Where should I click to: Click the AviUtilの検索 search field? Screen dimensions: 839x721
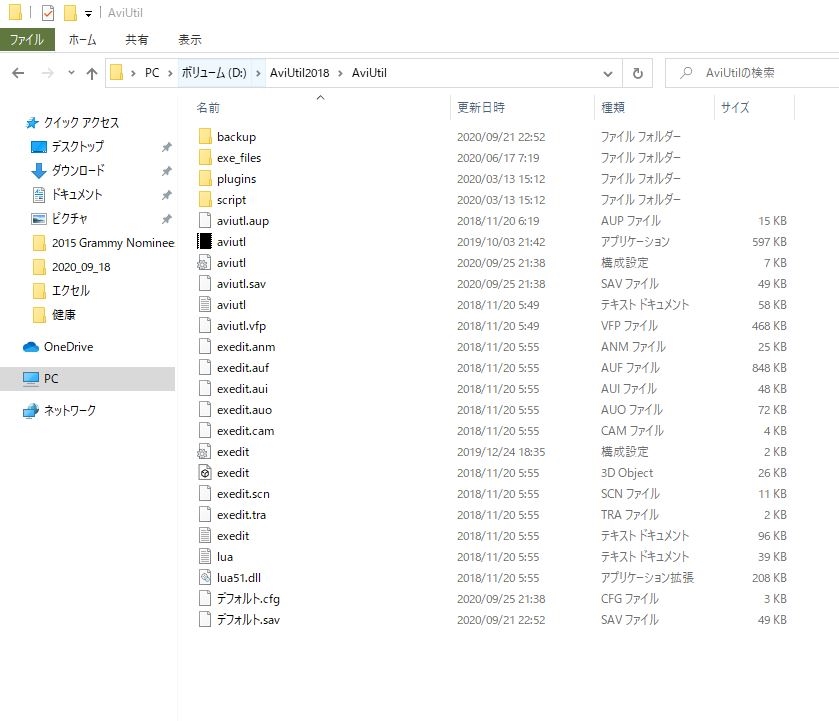752,73
